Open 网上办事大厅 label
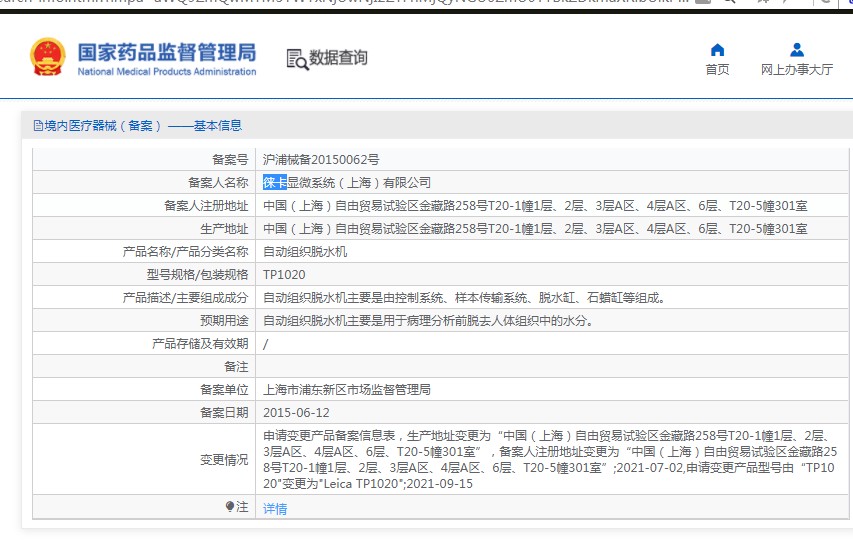The image size is (853, 541). [796, 70]
